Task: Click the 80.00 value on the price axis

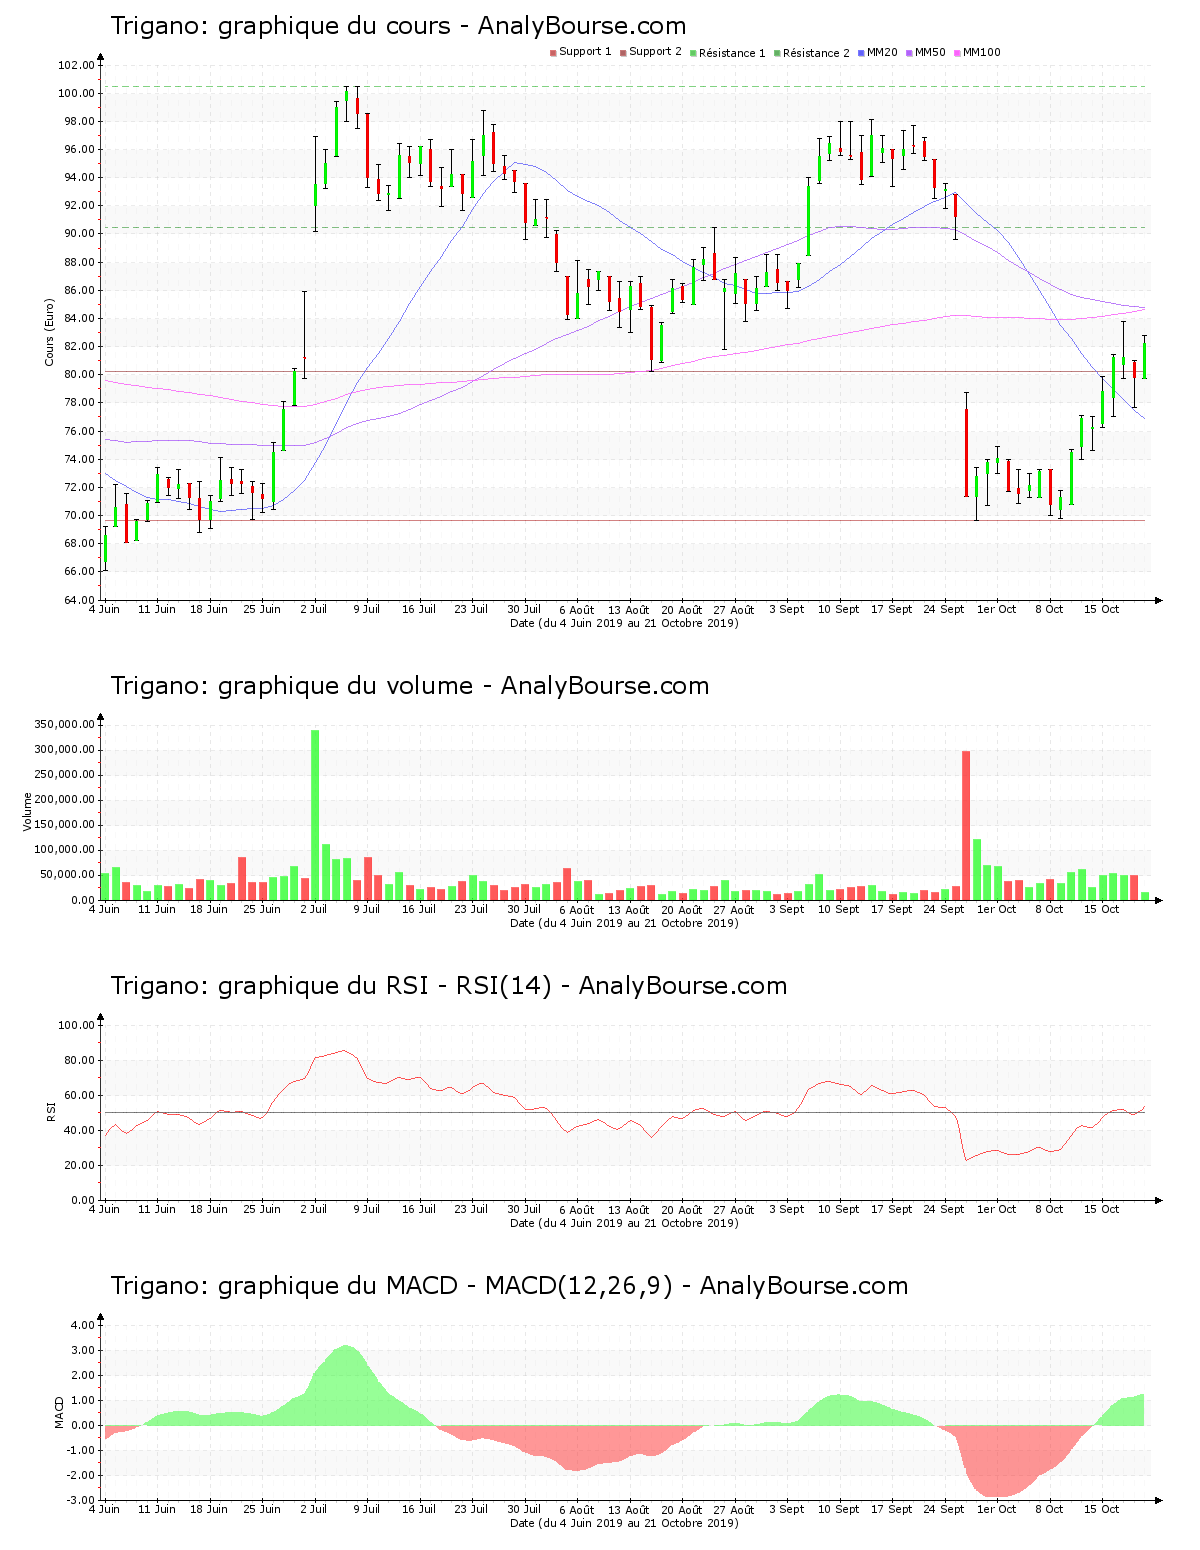Action: pyautogui.click(x=79, y=375)
